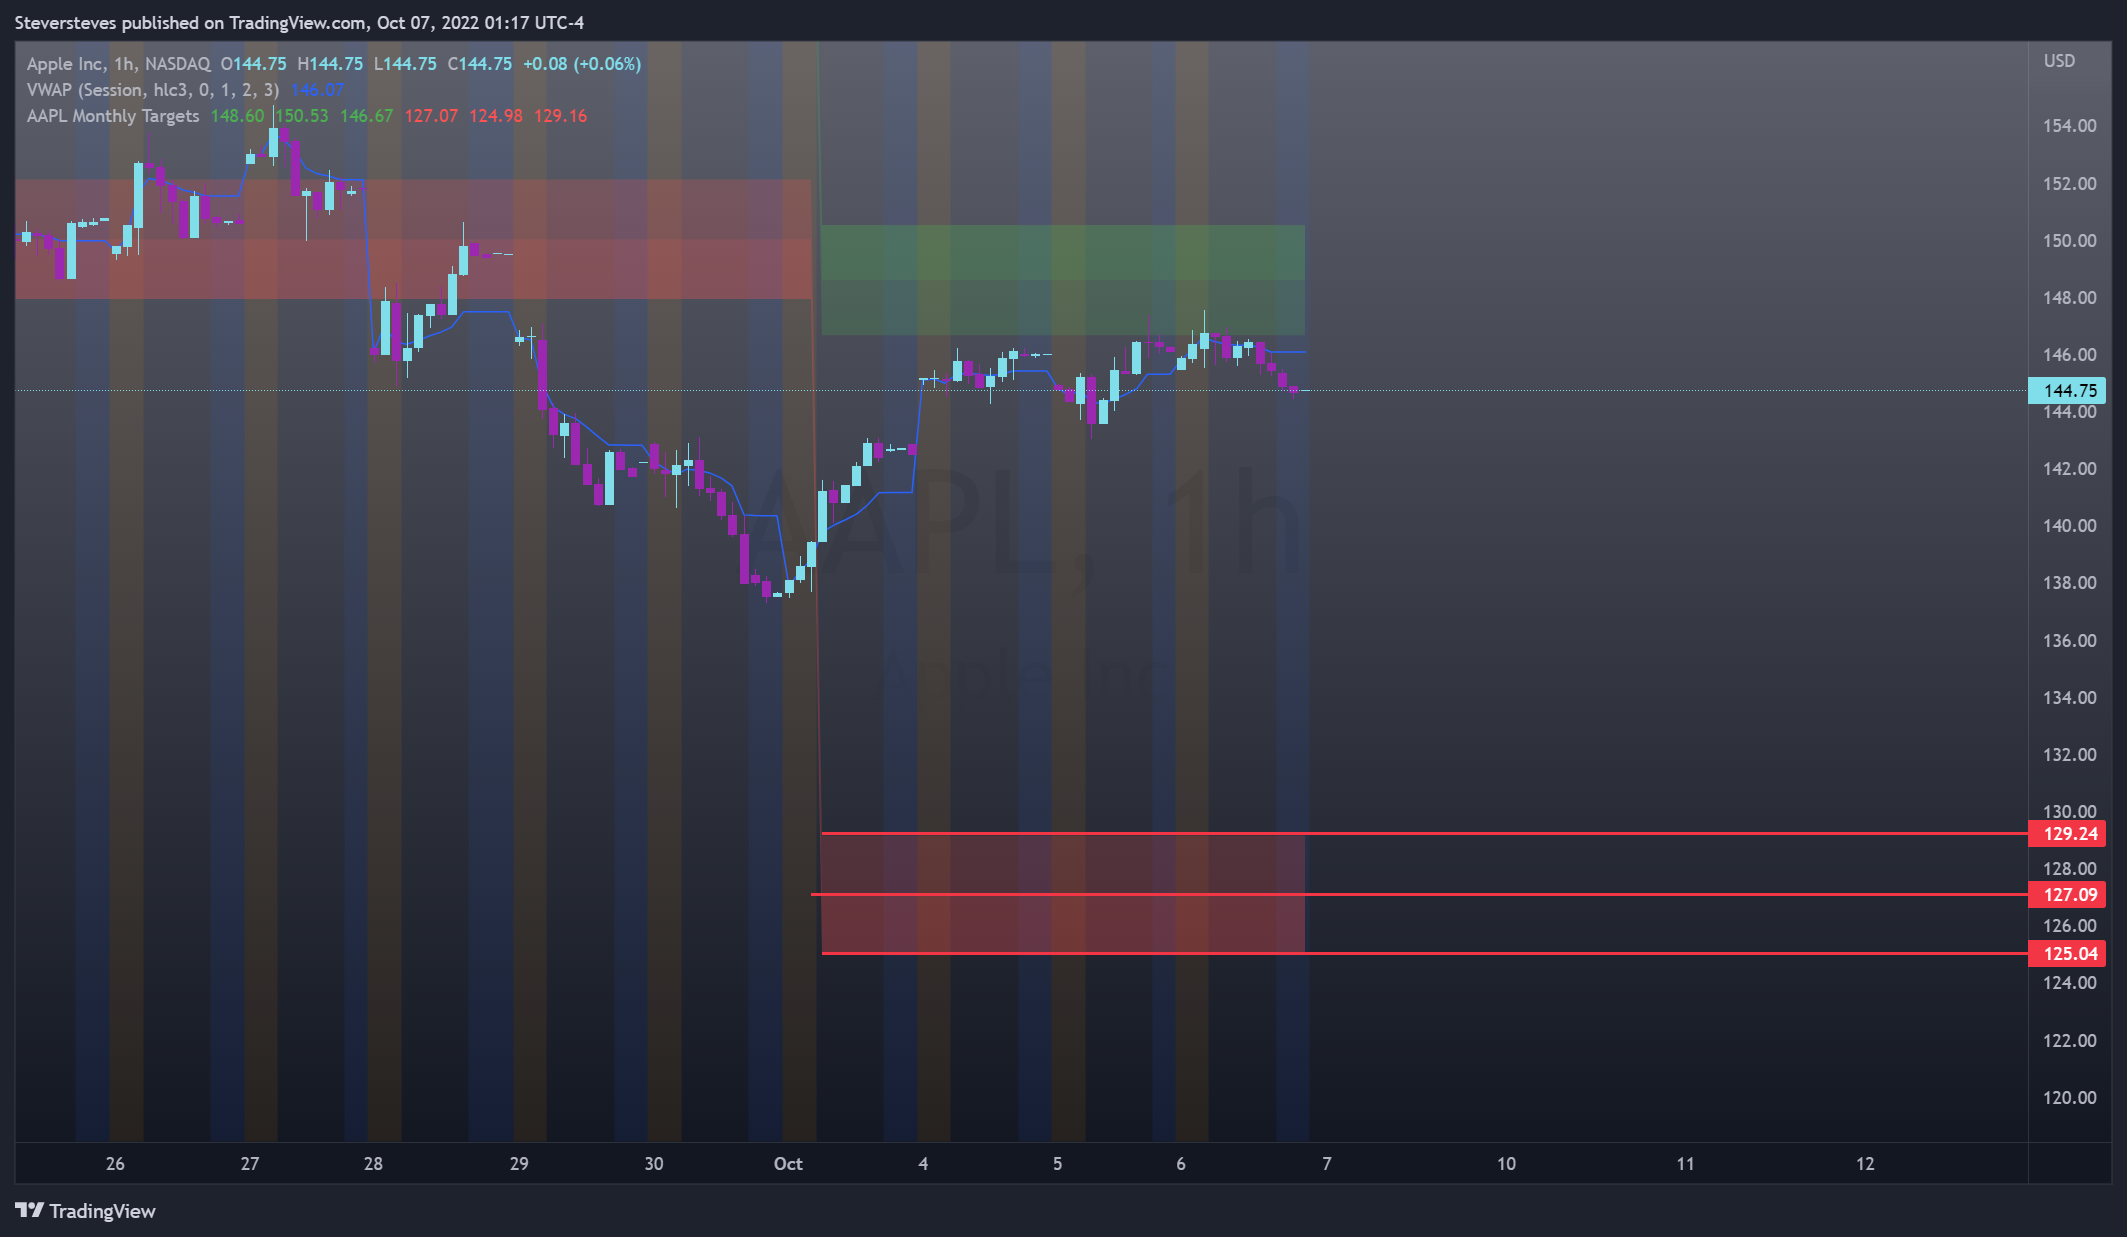
Task: Click the 10 date label on time axis
Action: [1506, 1164]
